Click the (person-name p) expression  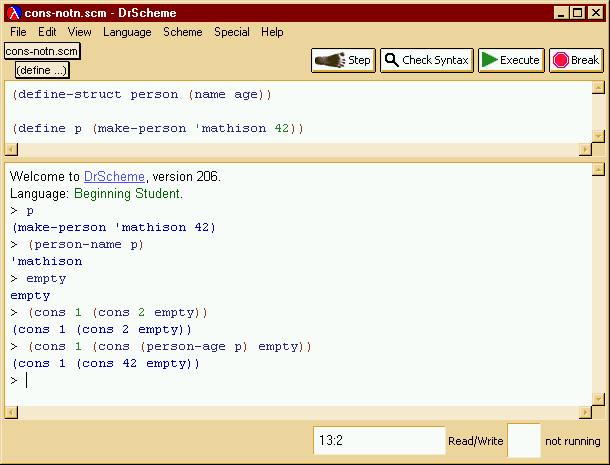tap(86, 244)
